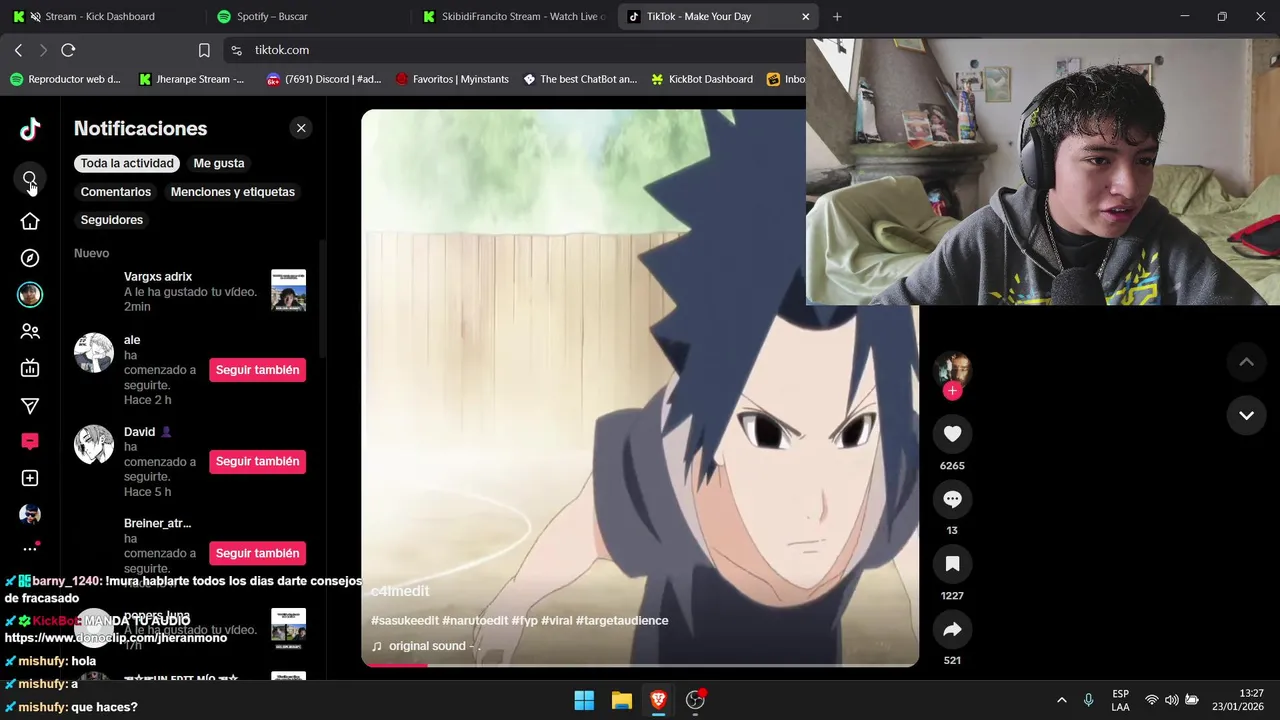
Task: Click the c4lmedit creator name
Action: pyautogui.click(x=400, y=591)
